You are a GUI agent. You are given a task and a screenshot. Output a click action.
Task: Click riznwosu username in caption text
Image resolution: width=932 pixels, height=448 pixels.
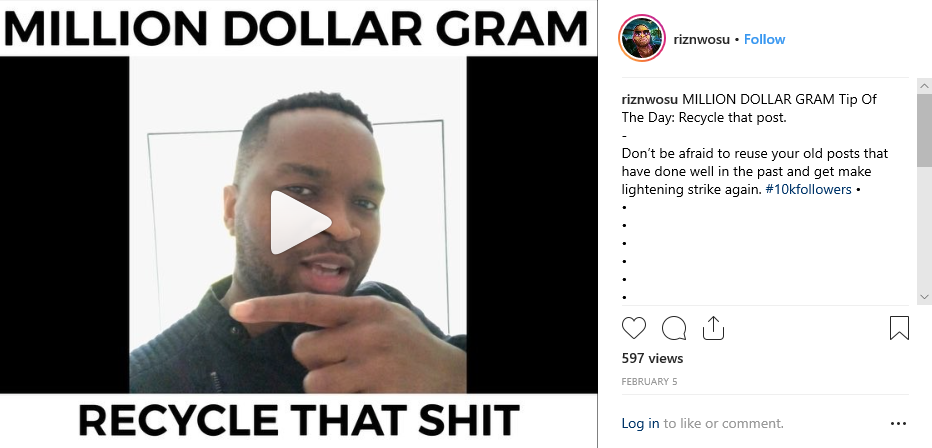650,99
